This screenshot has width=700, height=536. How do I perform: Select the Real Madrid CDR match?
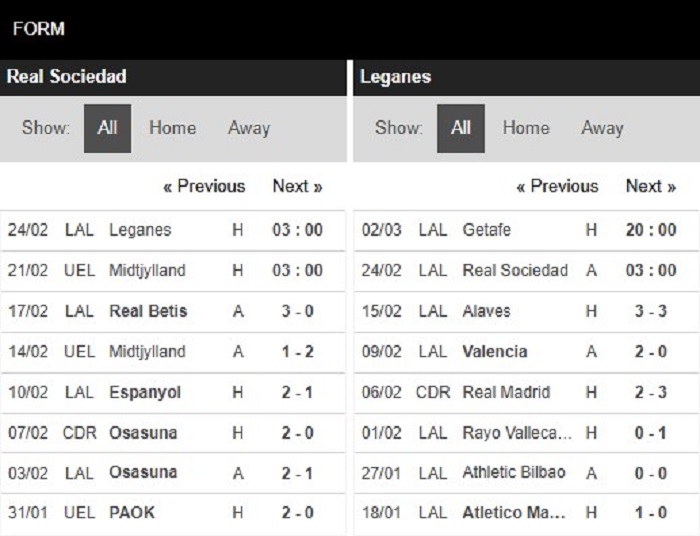(x=526, y=393)
